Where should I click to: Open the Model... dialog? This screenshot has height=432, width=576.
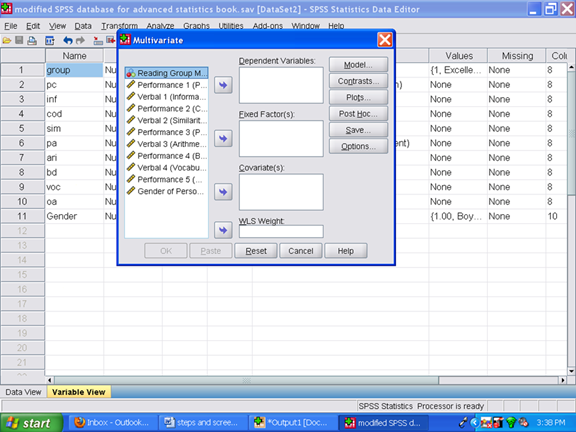(x=358, y=65)
